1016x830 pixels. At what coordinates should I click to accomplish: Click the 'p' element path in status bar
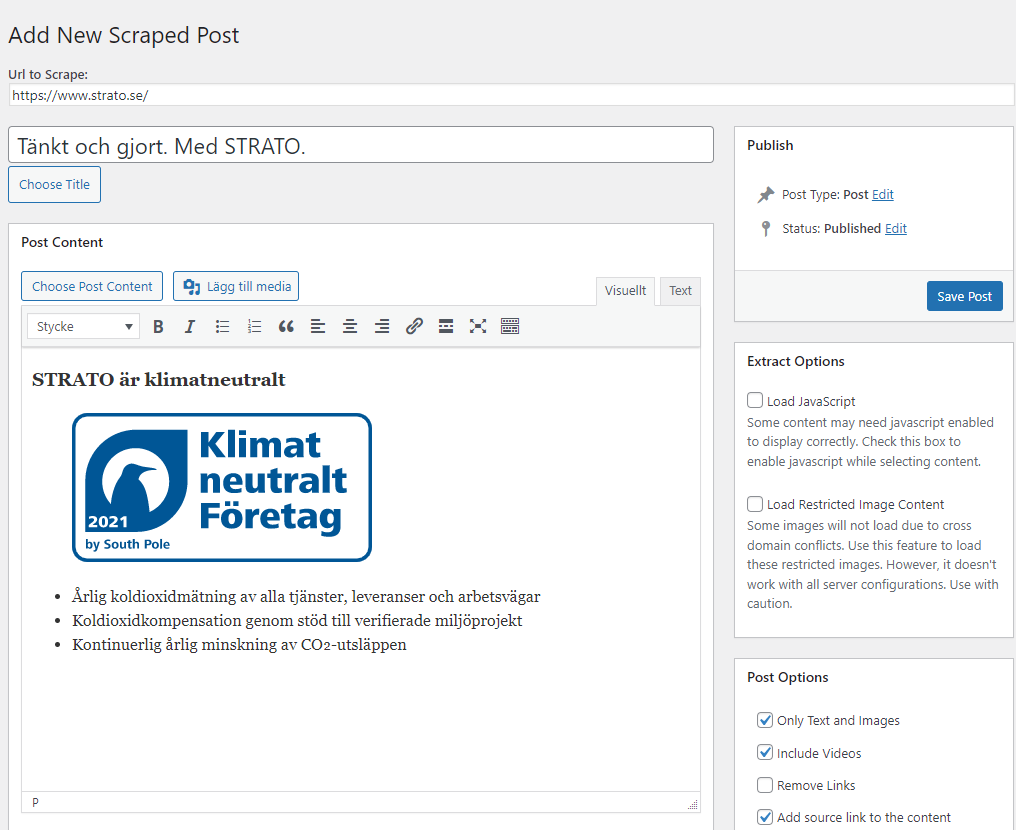[35, 802]
